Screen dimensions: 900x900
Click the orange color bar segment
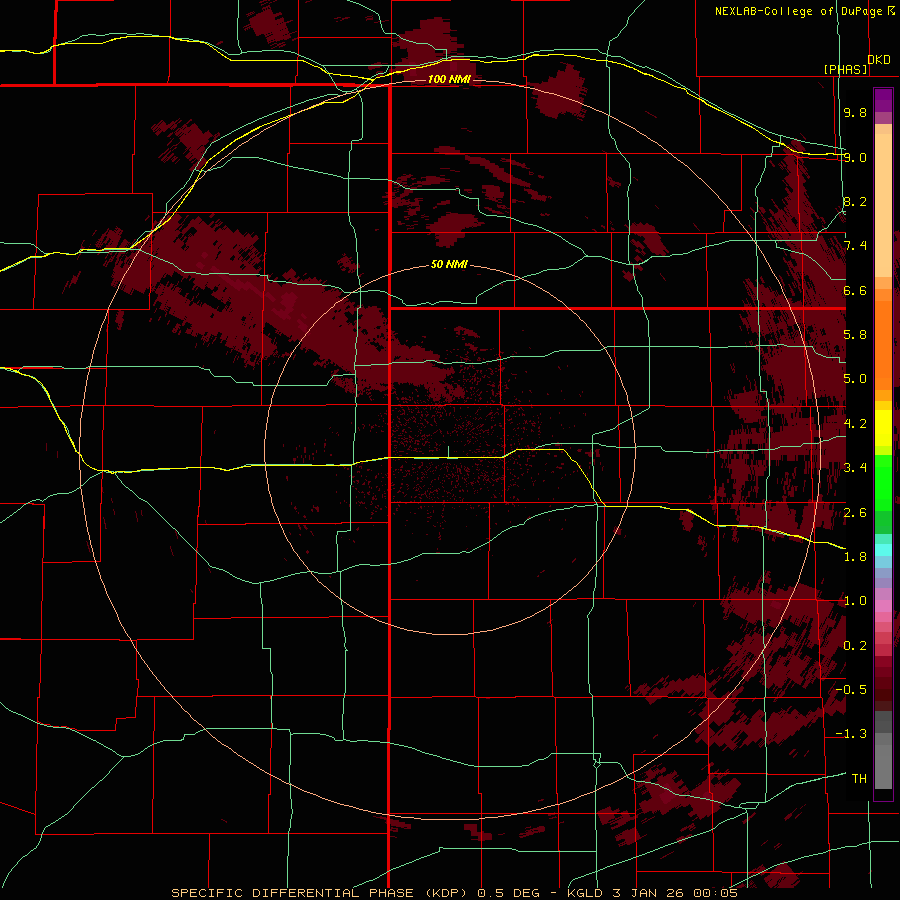click(883, 344)
